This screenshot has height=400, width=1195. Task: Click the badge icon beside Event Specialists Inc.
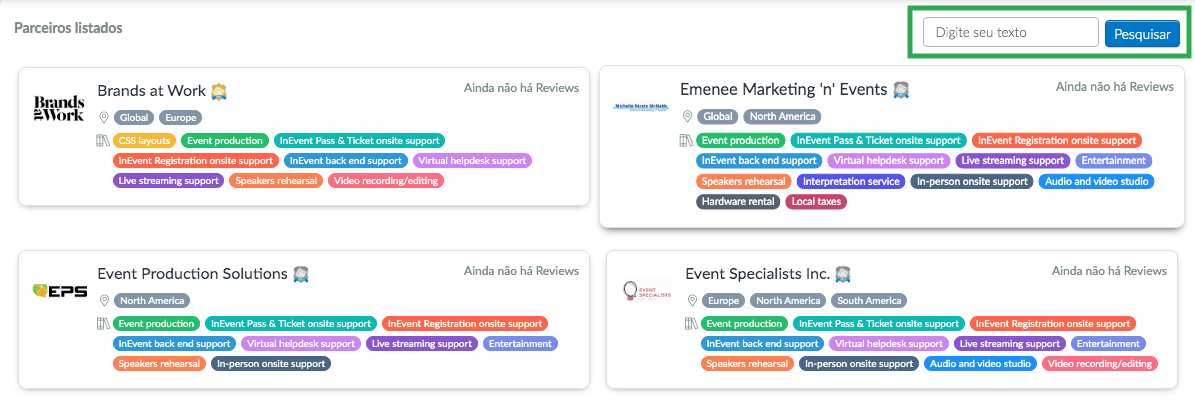842,274
